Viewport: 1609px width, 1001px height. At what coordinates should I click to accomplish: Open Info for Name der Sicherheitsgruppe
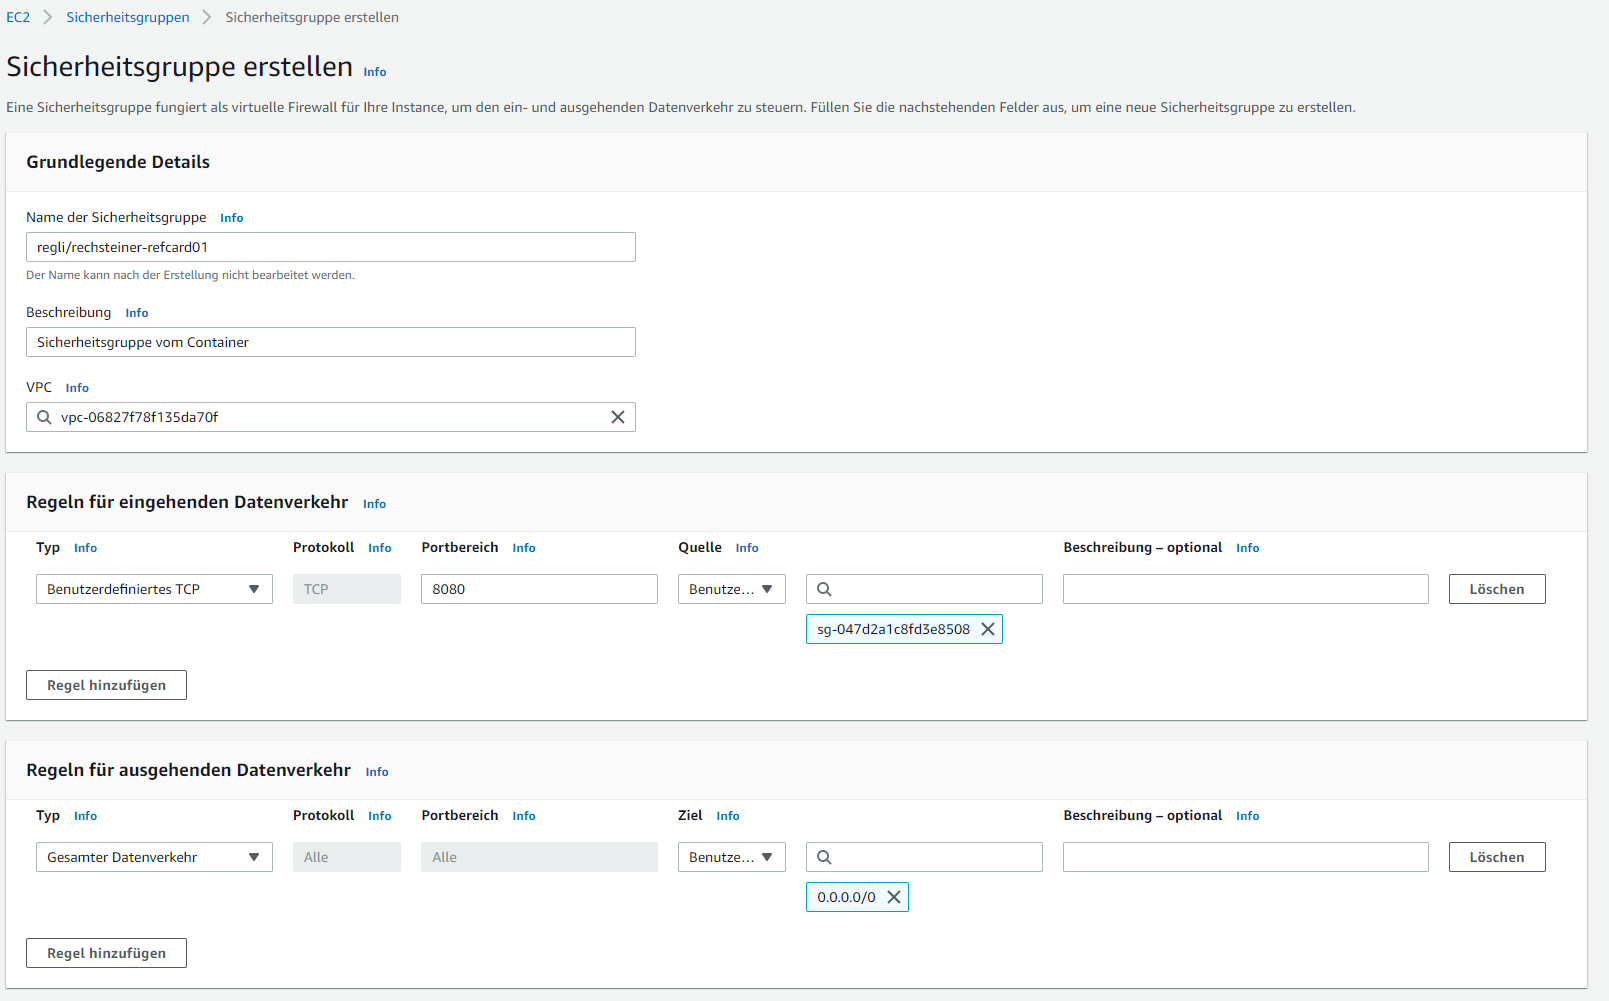pyautogui.click(x=232, y=218)
